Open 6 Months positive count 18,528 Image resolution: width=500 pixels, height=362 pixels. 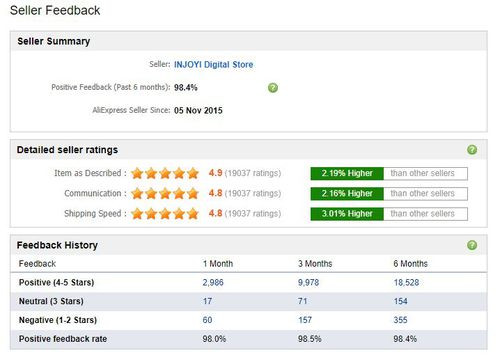pyautogui.click(x=406, y=282)
